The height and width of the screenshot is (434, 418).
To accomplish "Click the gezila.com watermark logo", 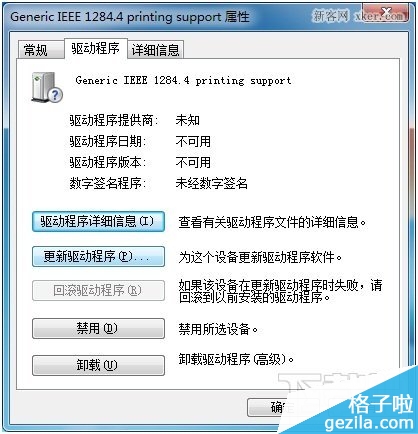I will (369, 413).
